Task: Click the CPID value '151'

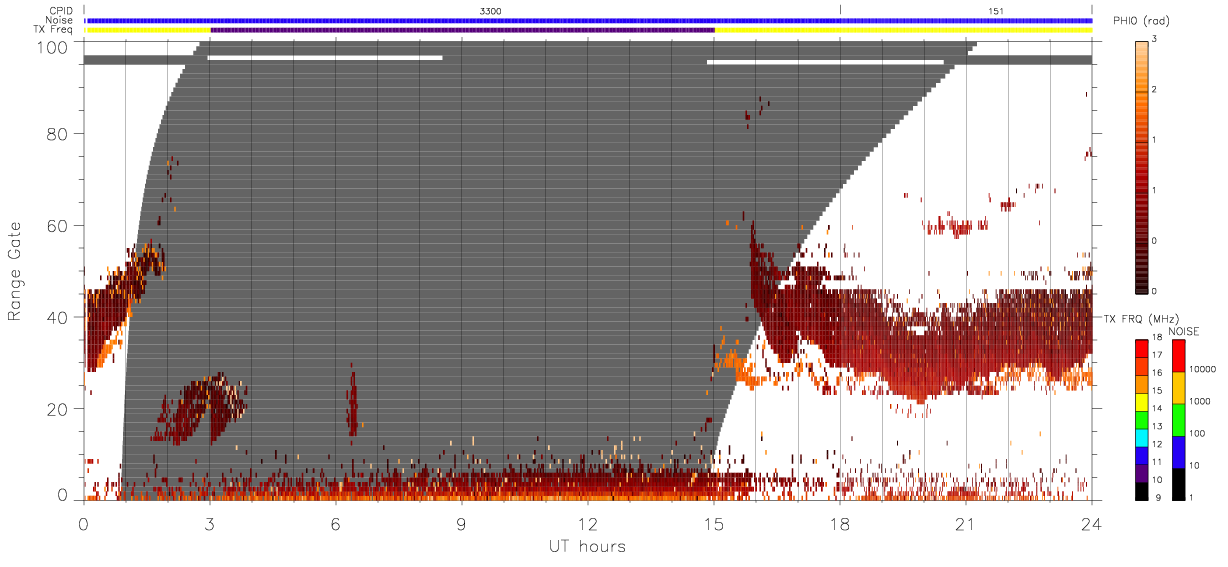Action: point(996,10)
